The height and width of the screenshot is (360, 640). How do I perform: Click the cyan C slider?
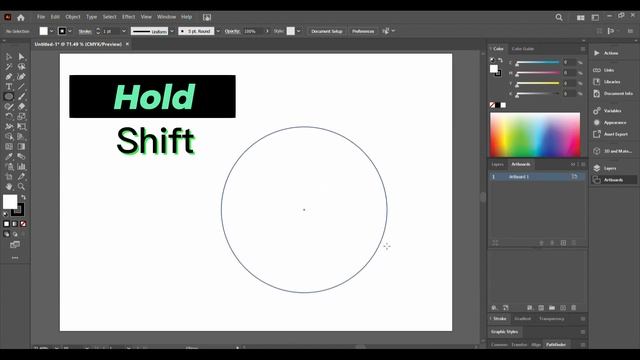[538, 62]
